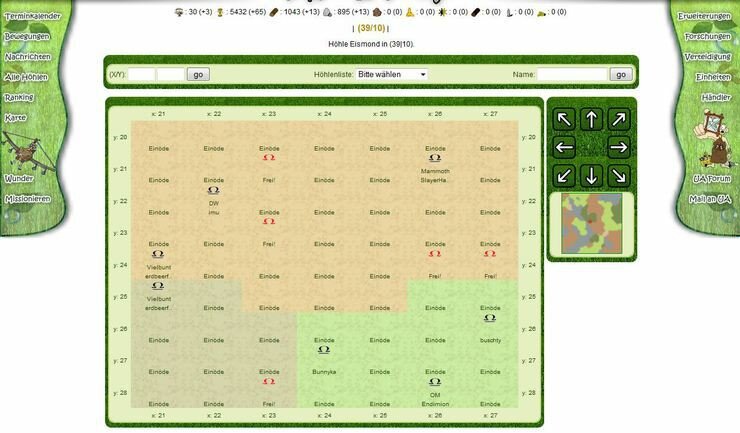Open Missionieren in left menu
The image size is (740, 433).
(x=28, y=199)
